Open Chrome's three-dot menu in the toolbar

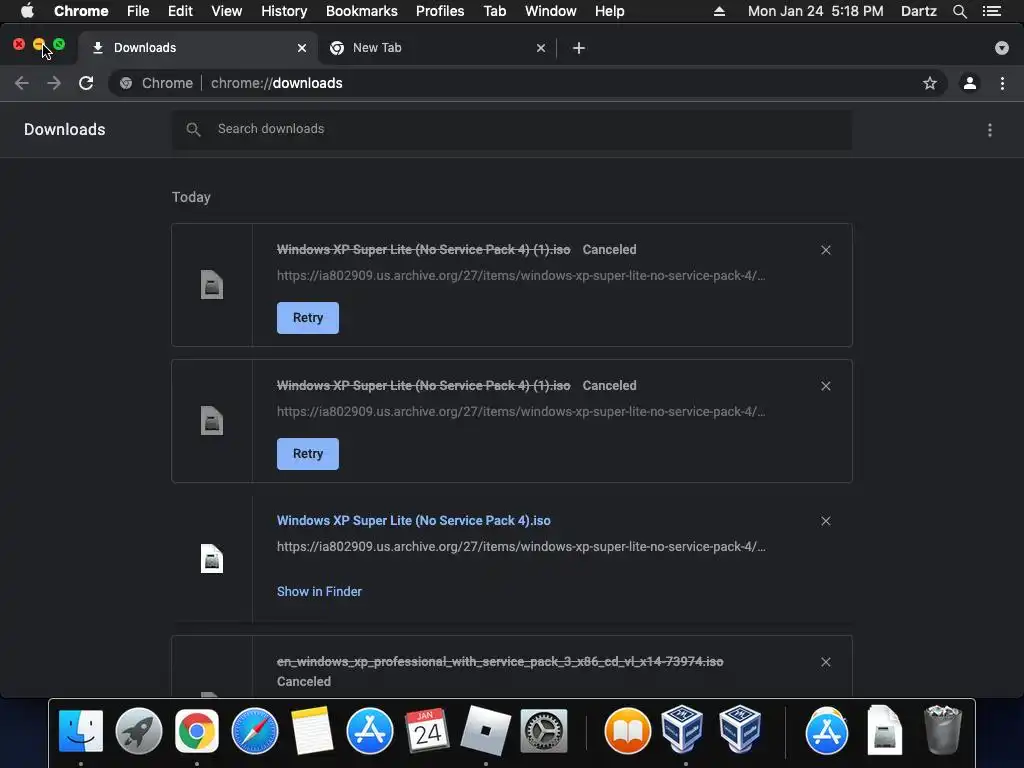[1002, 83]
